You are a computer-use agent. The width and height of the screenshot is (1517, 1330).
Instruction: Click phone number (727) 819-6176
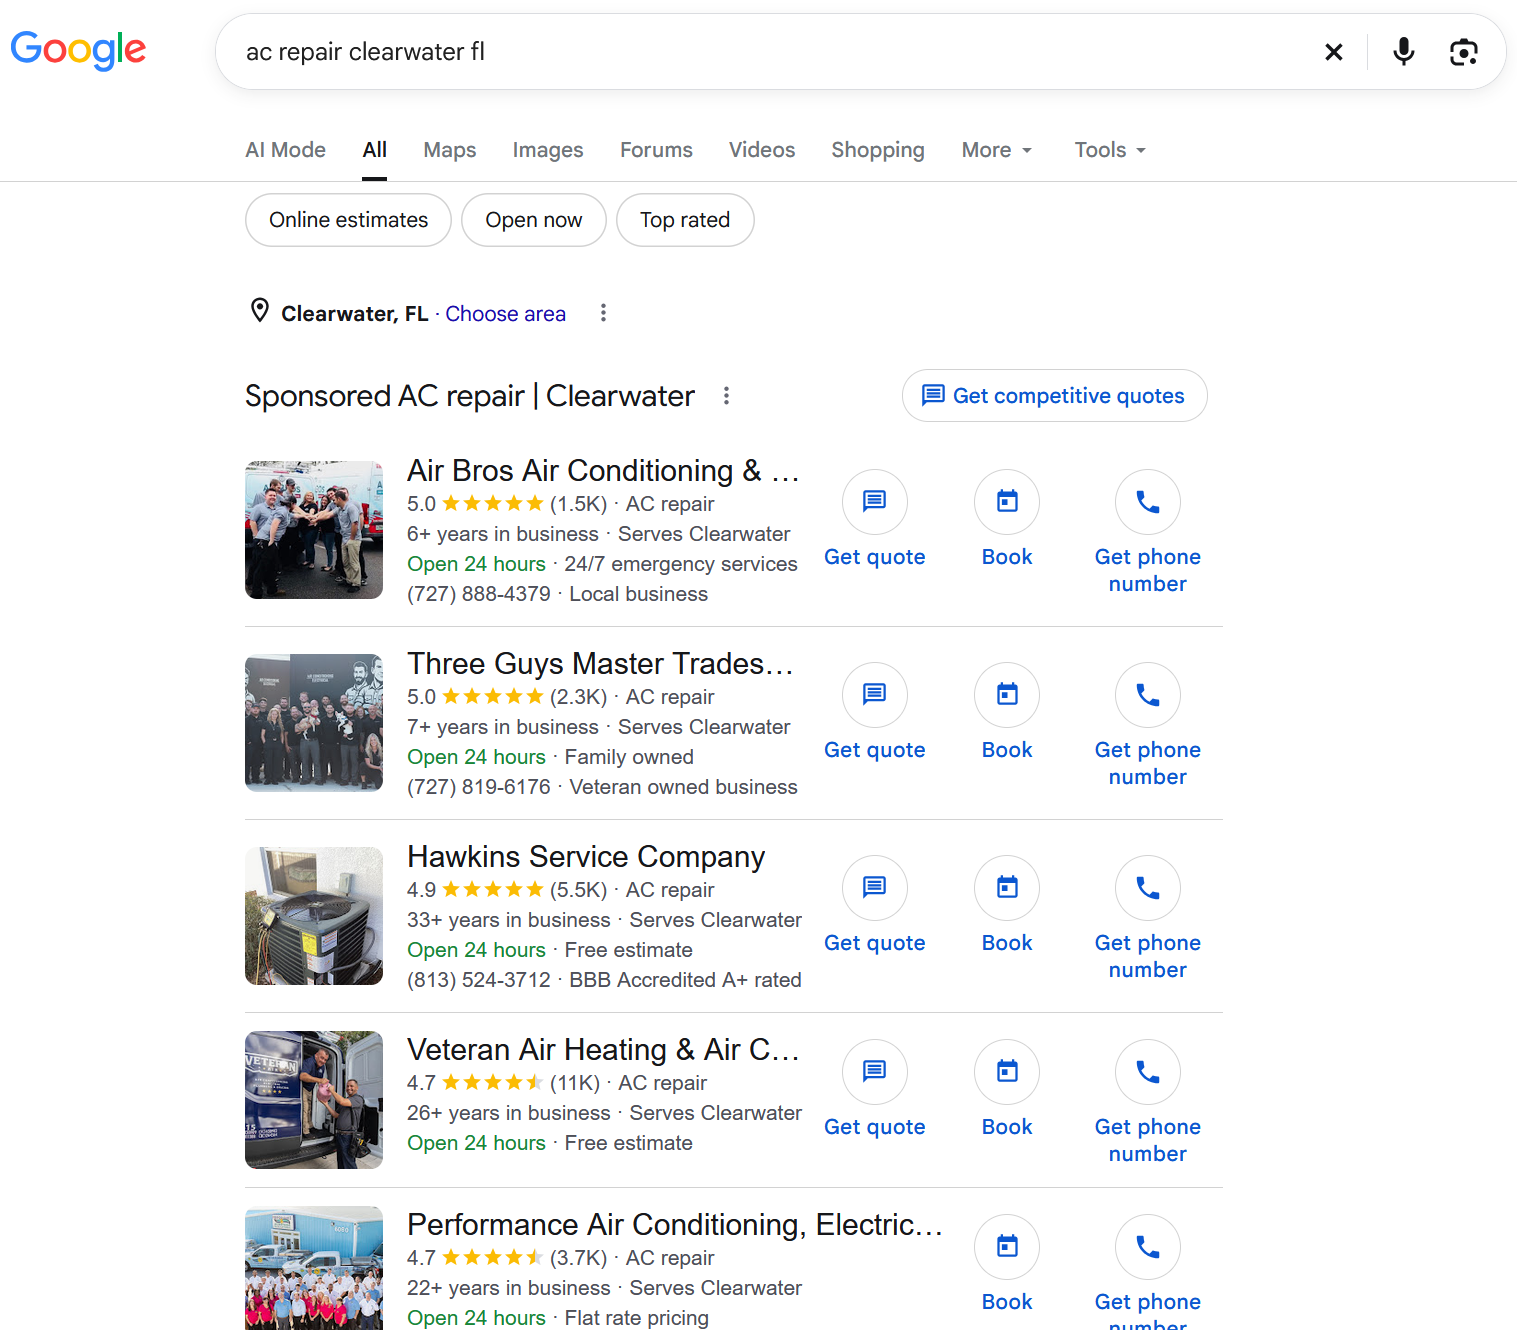click(x=479, y=787)
